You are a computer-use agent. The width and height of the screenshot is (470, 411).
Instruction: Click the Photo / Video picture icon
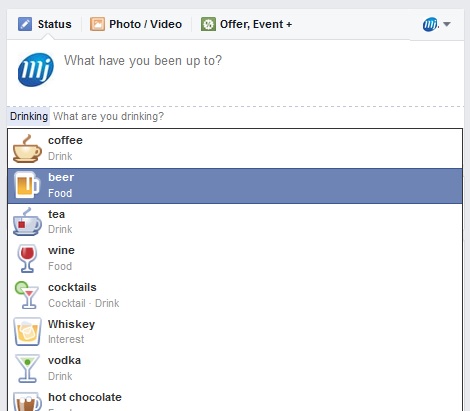[97, 24]
